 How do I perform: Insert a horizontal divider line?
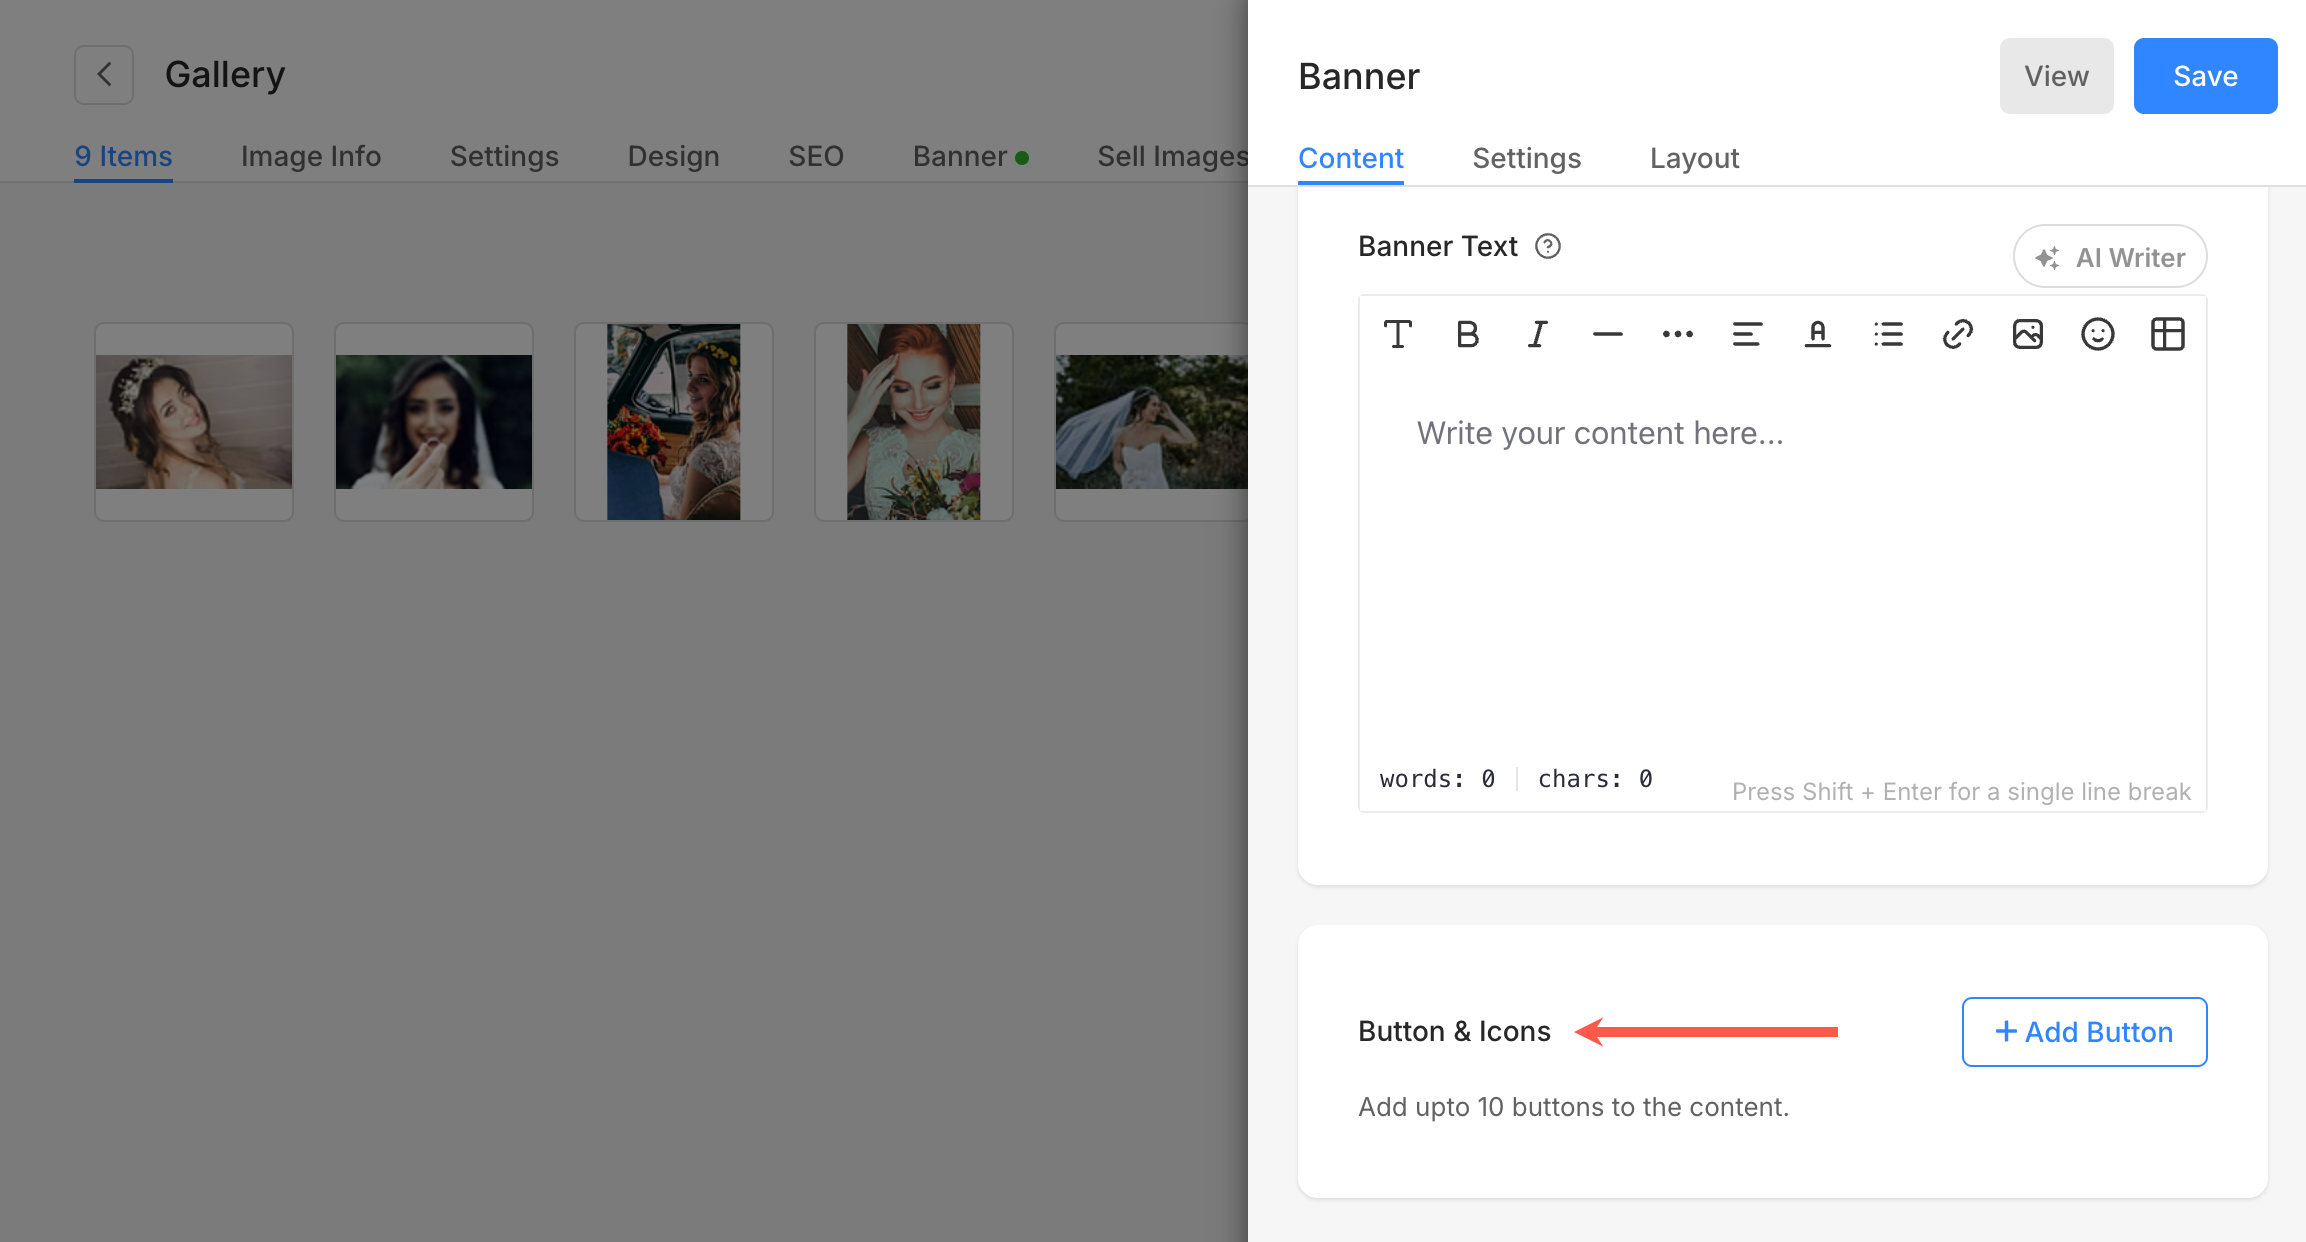tap(1607, 334)
